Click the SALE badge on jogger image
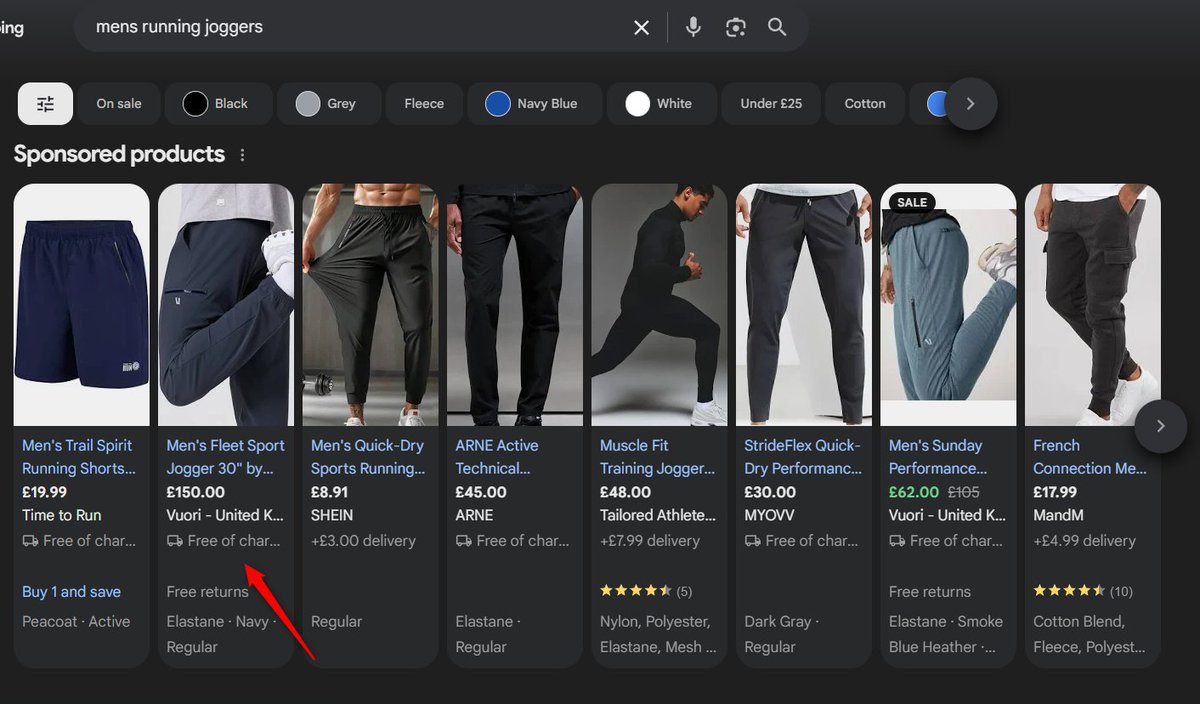Screen dimensions: 1200x704 pyautogui.click(x=911, y=202)
